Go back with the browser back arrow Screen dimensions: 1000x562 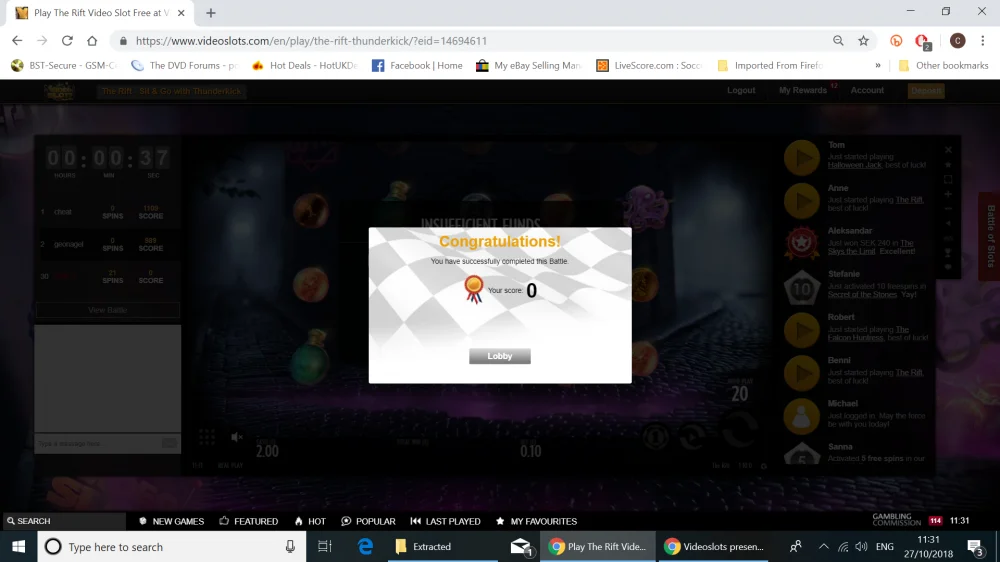pyautogui.click(x=17, y=41)
